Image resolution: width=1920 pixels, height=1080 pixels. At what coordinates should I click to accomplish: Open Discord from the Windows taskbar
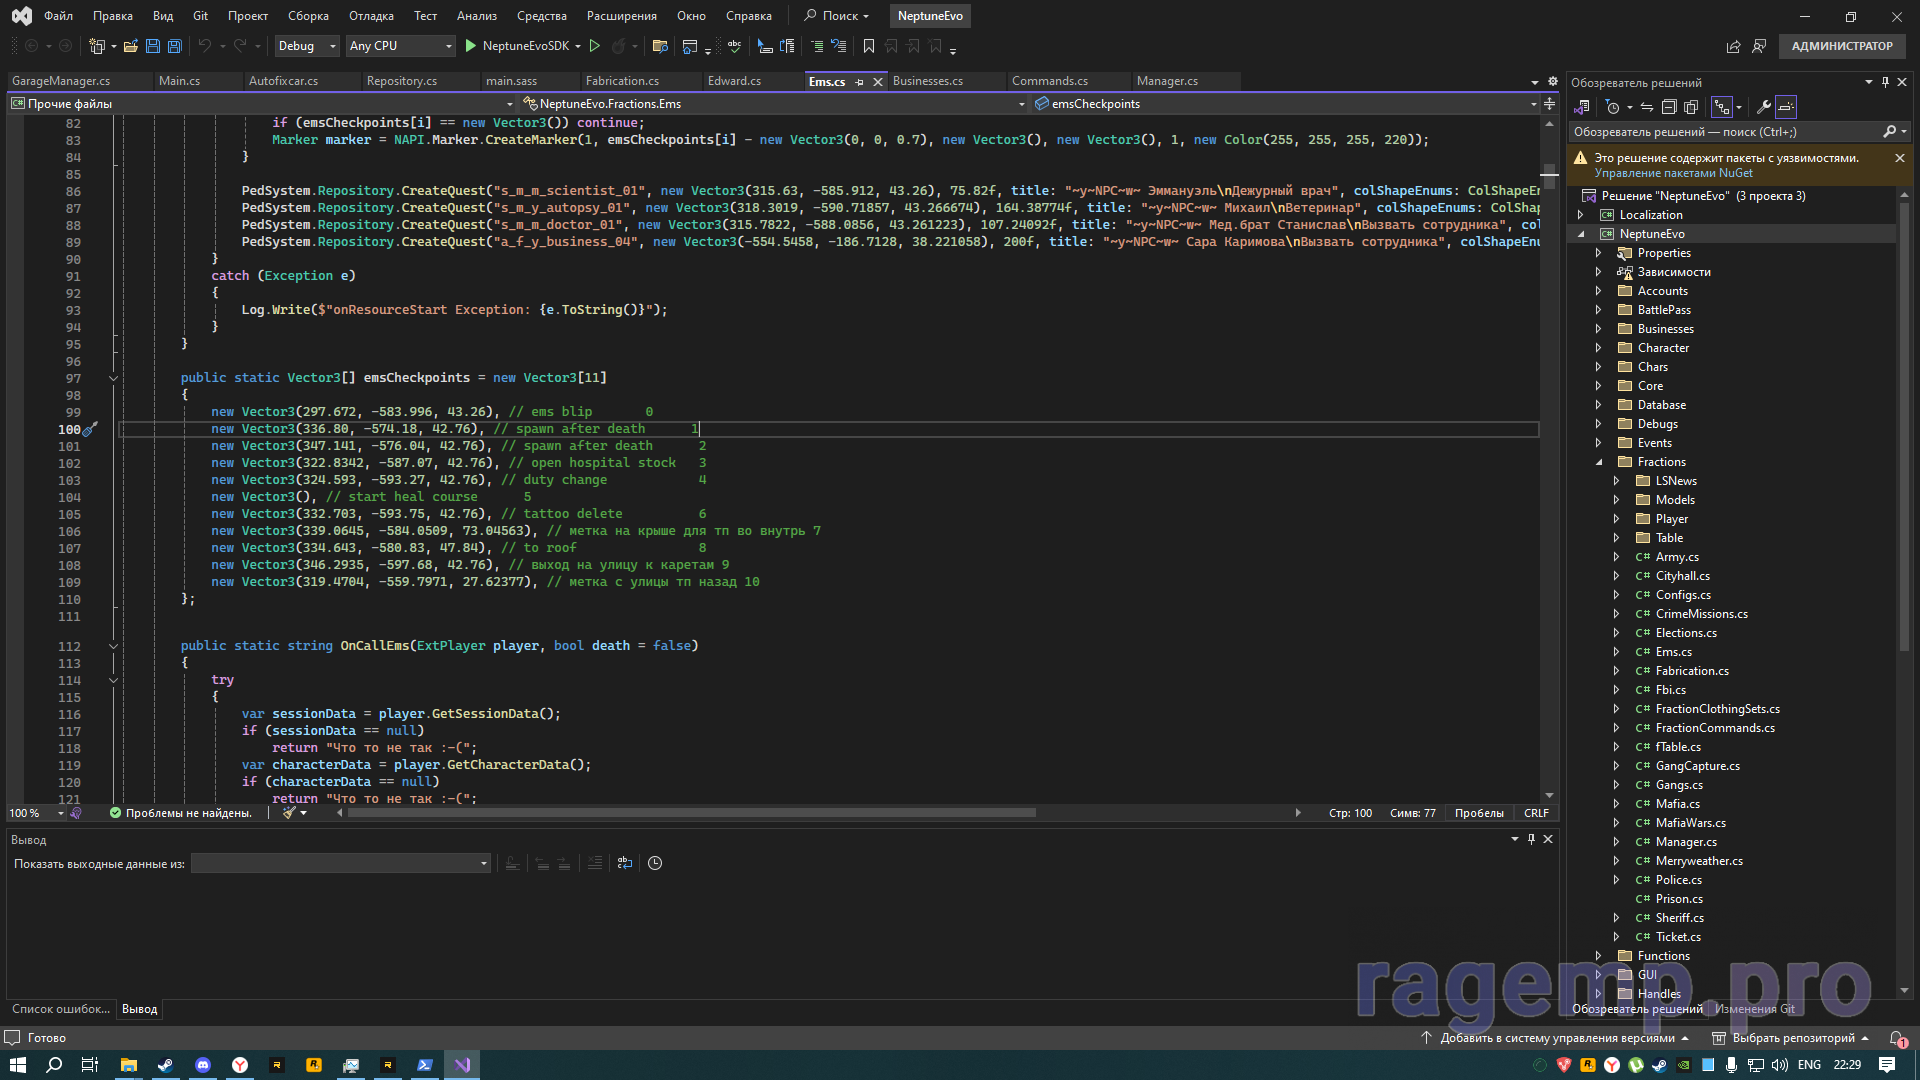[203, 1065]
